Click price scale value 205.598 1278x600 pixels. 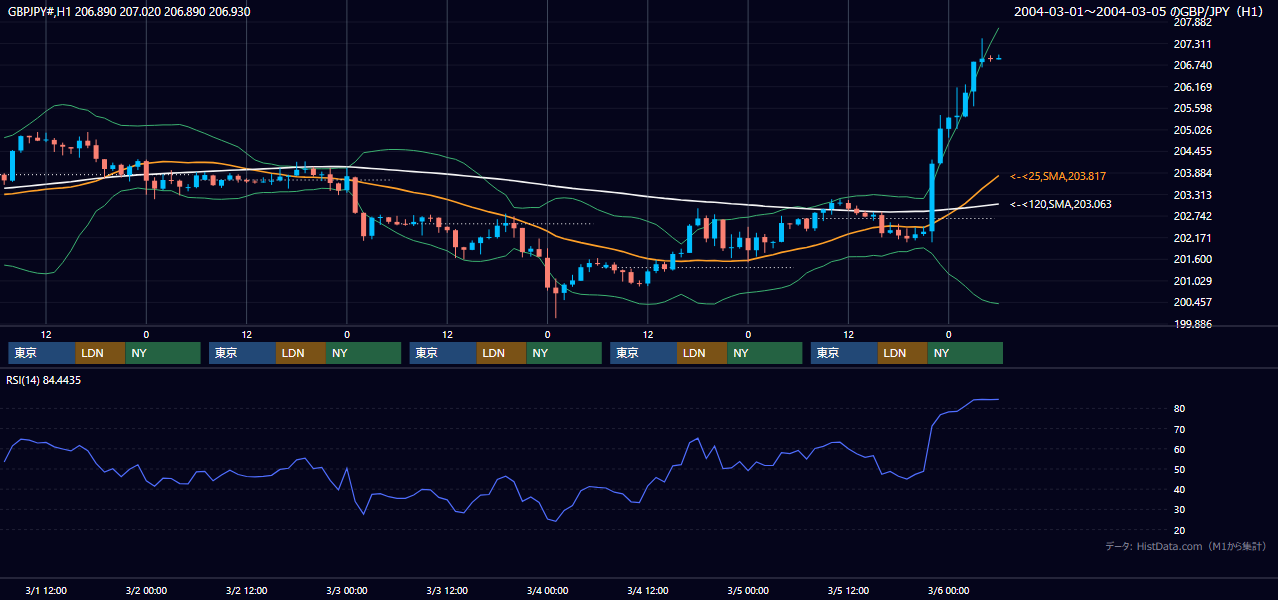pos(1192,108)
